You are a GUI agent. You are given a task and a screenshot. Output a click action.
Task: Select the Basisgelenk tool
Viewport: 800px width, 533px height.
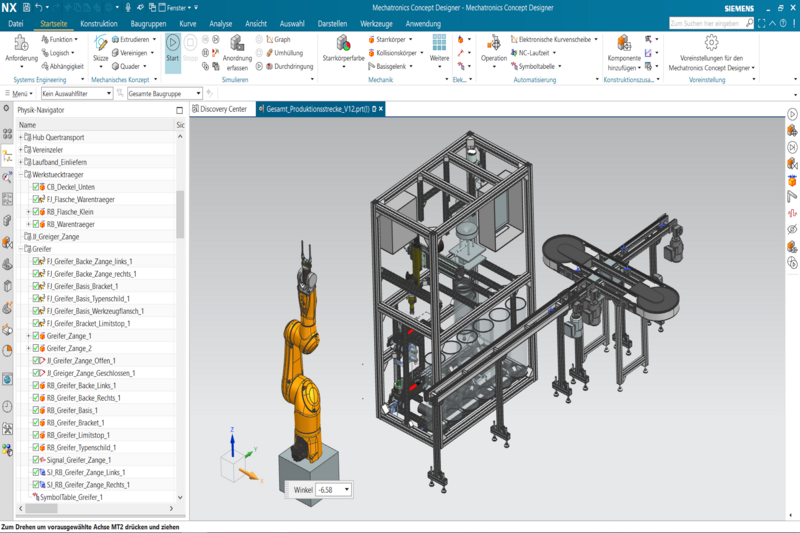(390, 66)
